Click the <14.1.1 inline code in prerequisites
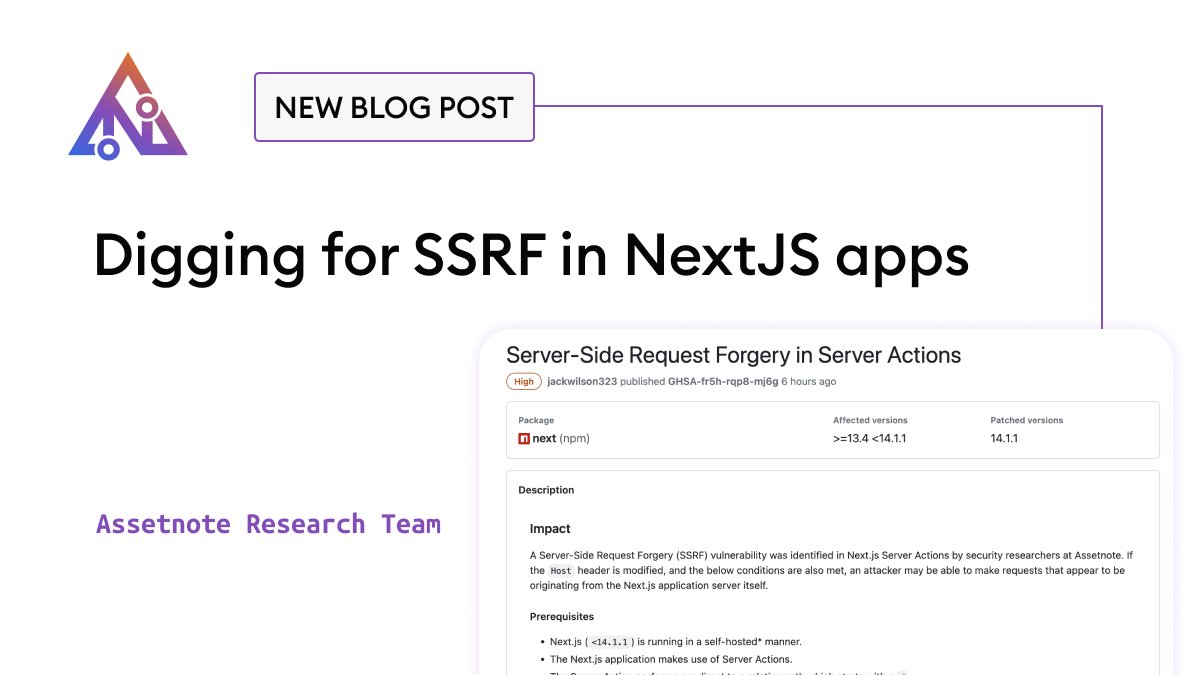1200x675 pixels. click(x=611, y=642)
